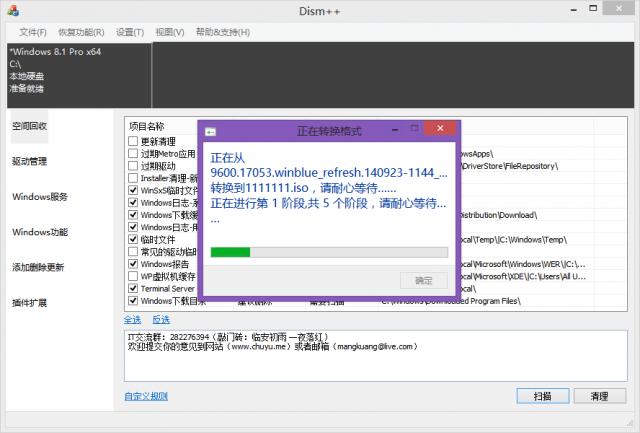Click the 反选 link
Screen dimensions: 640x433
tap(161, 320)
